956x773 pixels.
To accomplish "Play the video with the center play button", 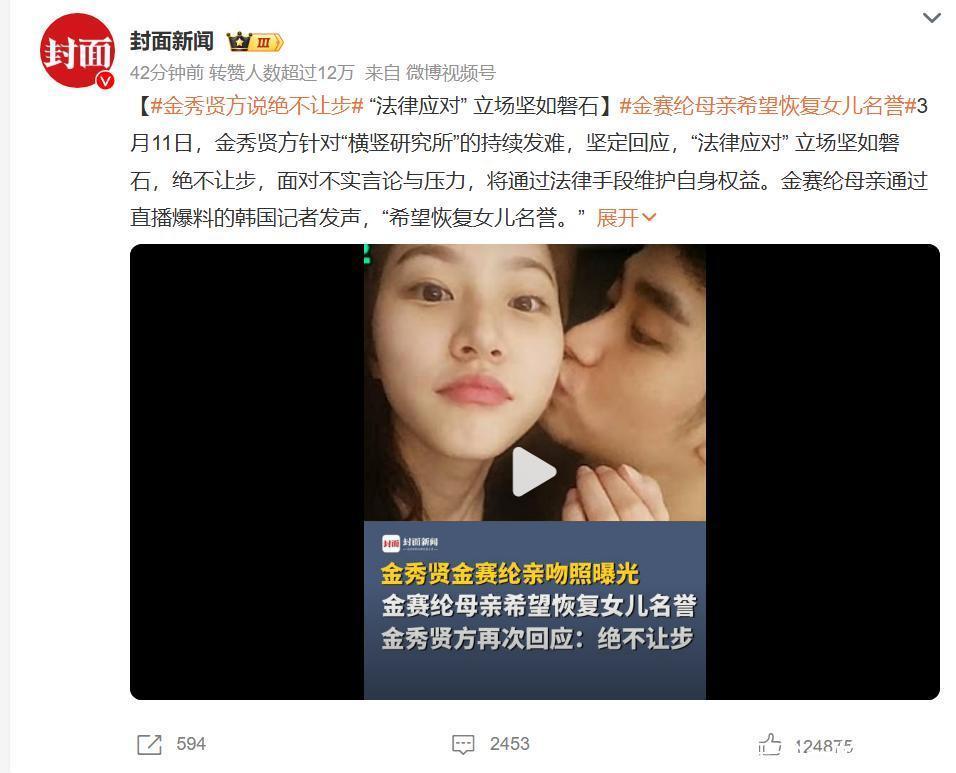I will [x=533, y=472].
